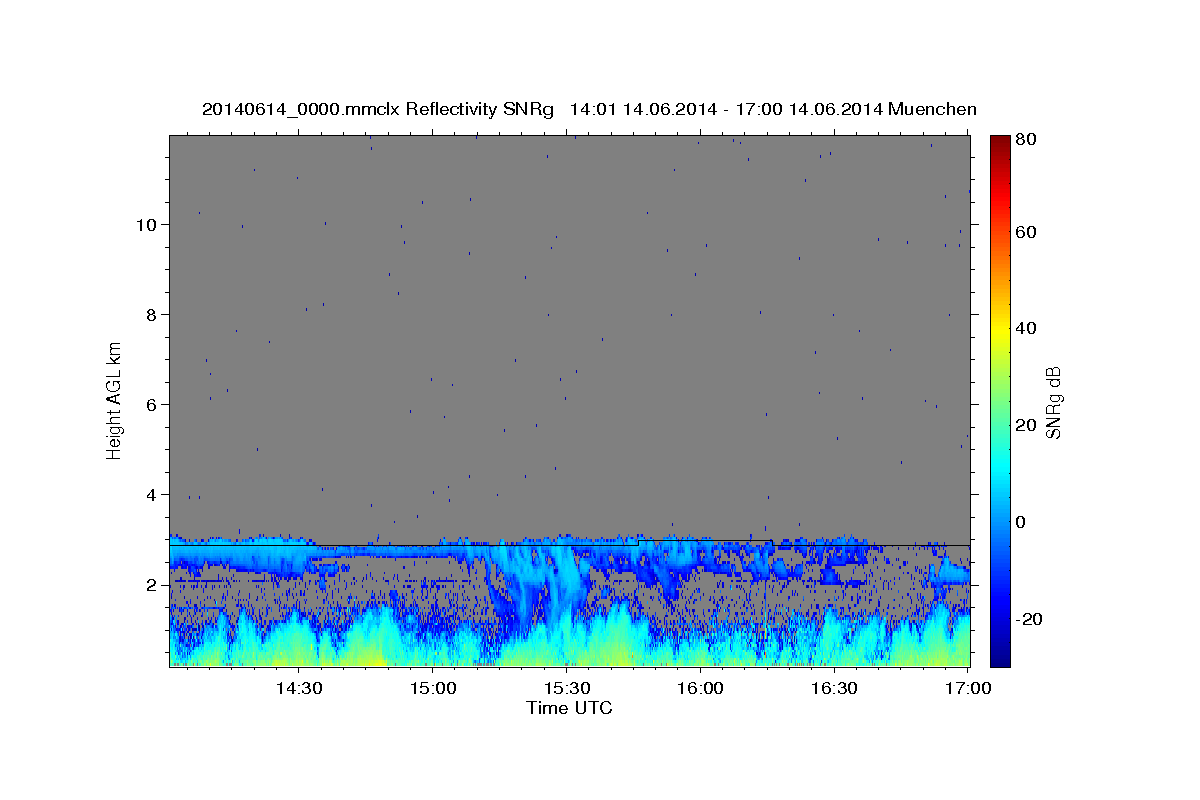This screenshot has width=1200, height=800.
Task: Click the 'Time UTC' axis label
Action: click(x=569, y=708)
